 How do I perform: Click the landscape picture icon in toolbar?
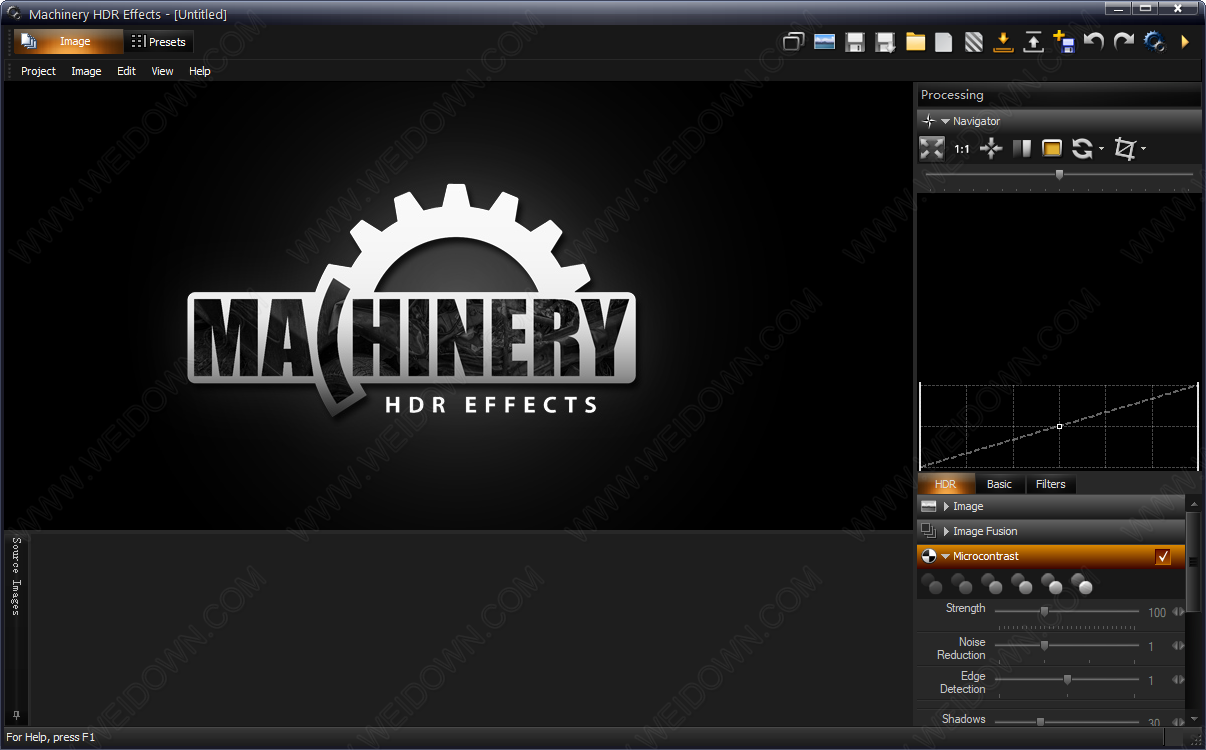(x=824, y=42)
